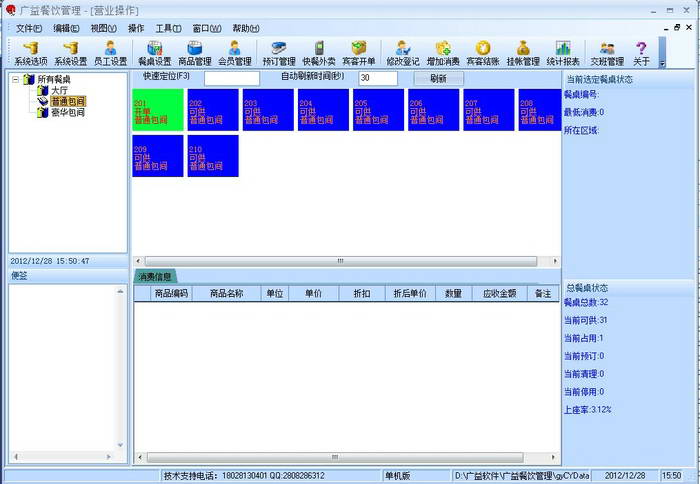Click the 单机版 status bar entry
This screenshot has width=700, height=484.
pos(397,476)
